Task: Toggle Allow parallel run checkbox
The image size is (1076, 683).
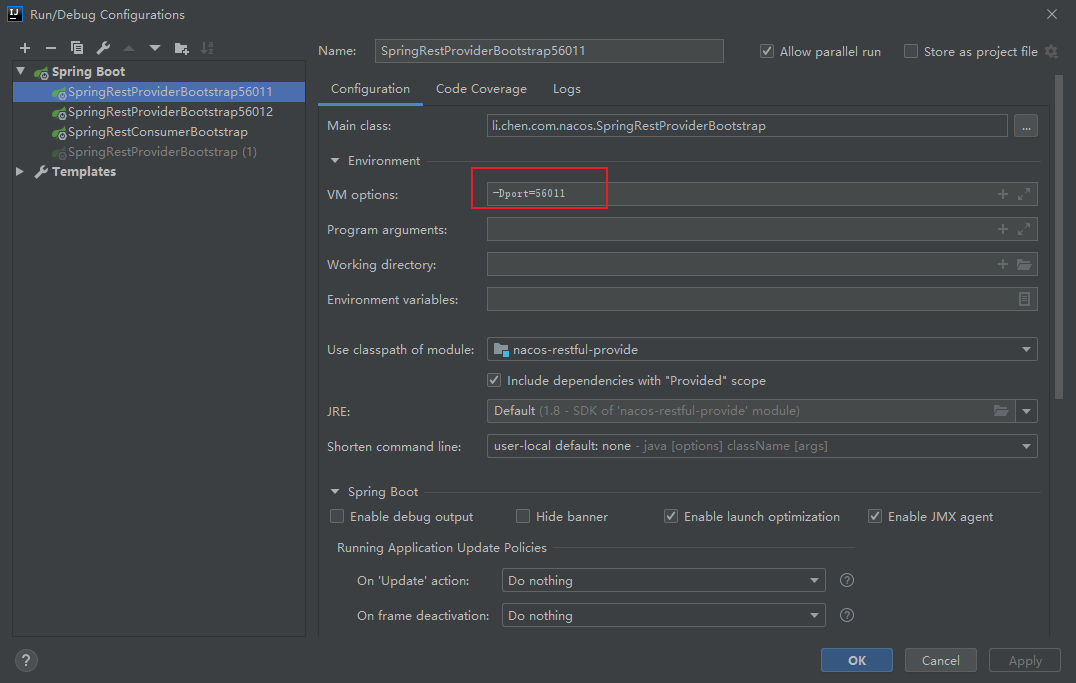Action: pos(767,51)
